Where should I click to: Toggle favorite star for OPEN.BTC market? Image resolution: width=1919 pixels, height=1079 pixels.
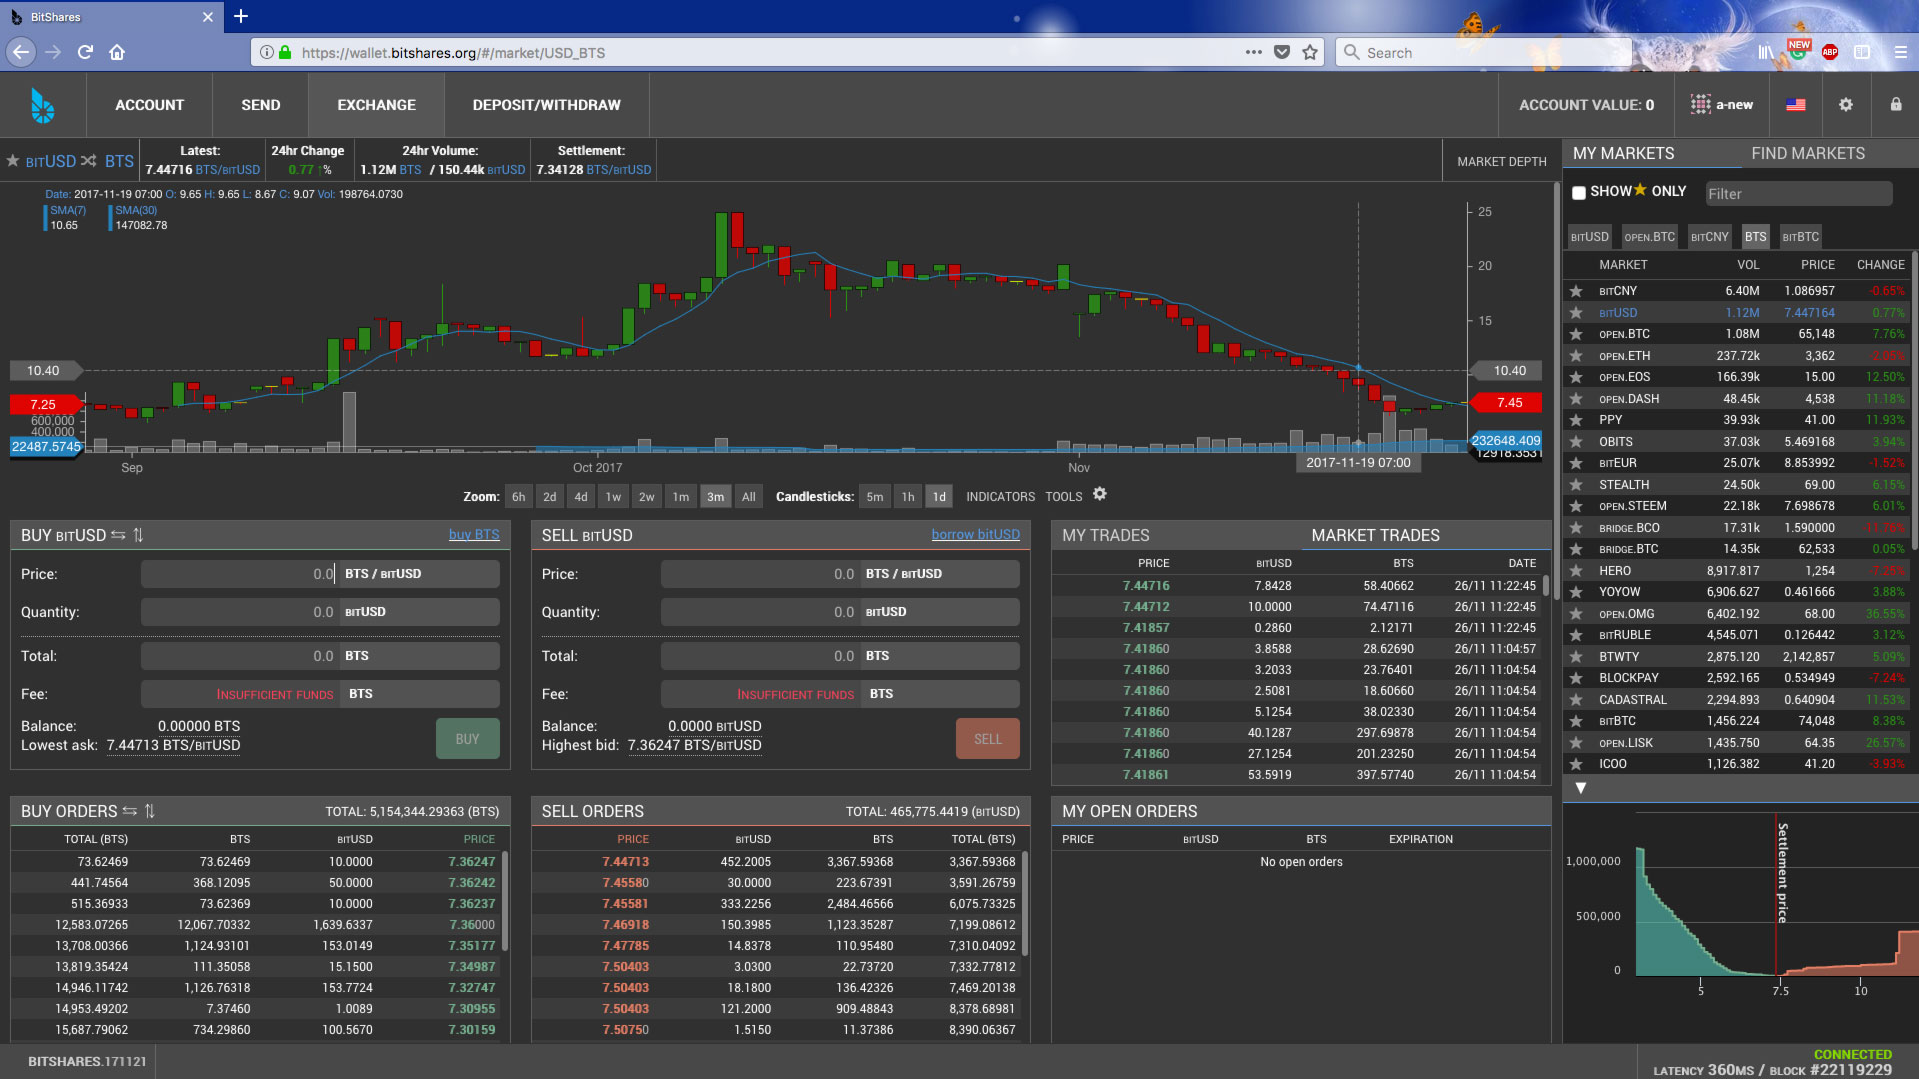tap(1576, 334)
